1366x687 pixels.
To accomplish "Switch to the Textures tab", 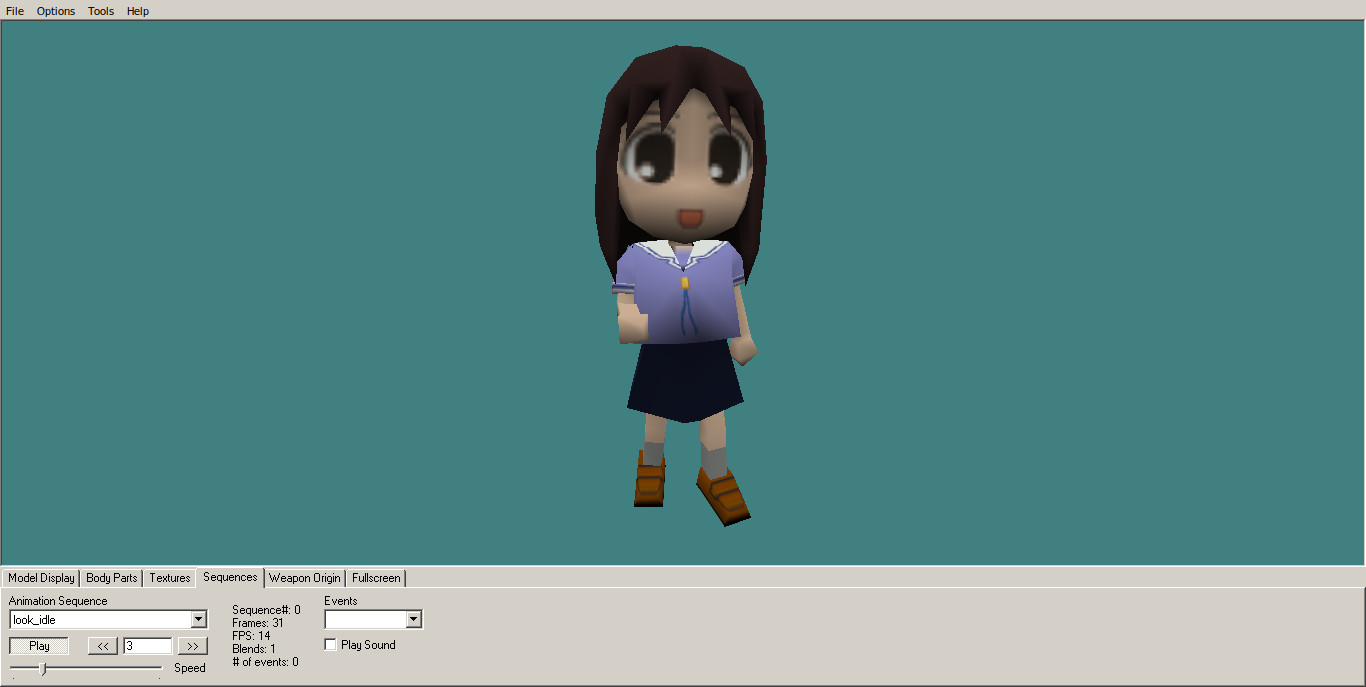I will pyautogui.click(x=170, y=578).
